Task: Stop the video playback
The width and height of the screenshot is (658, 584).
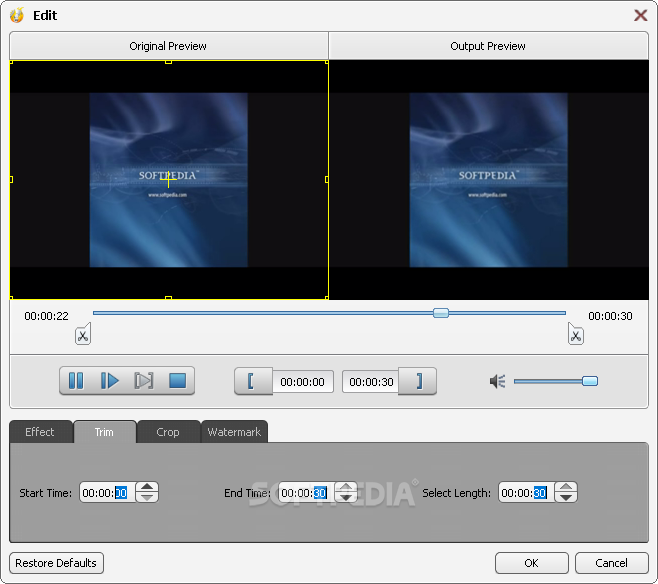Action: (178, 381)
